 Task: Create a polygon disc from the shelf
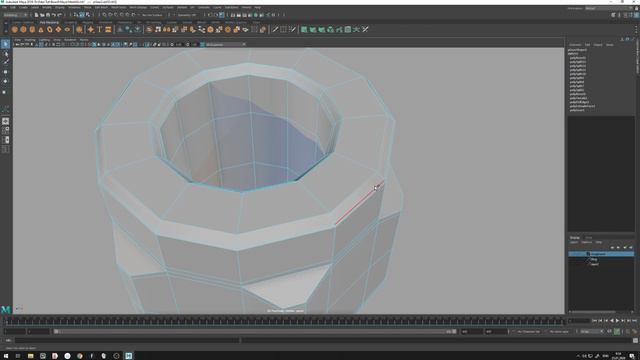tap(67, 29)
